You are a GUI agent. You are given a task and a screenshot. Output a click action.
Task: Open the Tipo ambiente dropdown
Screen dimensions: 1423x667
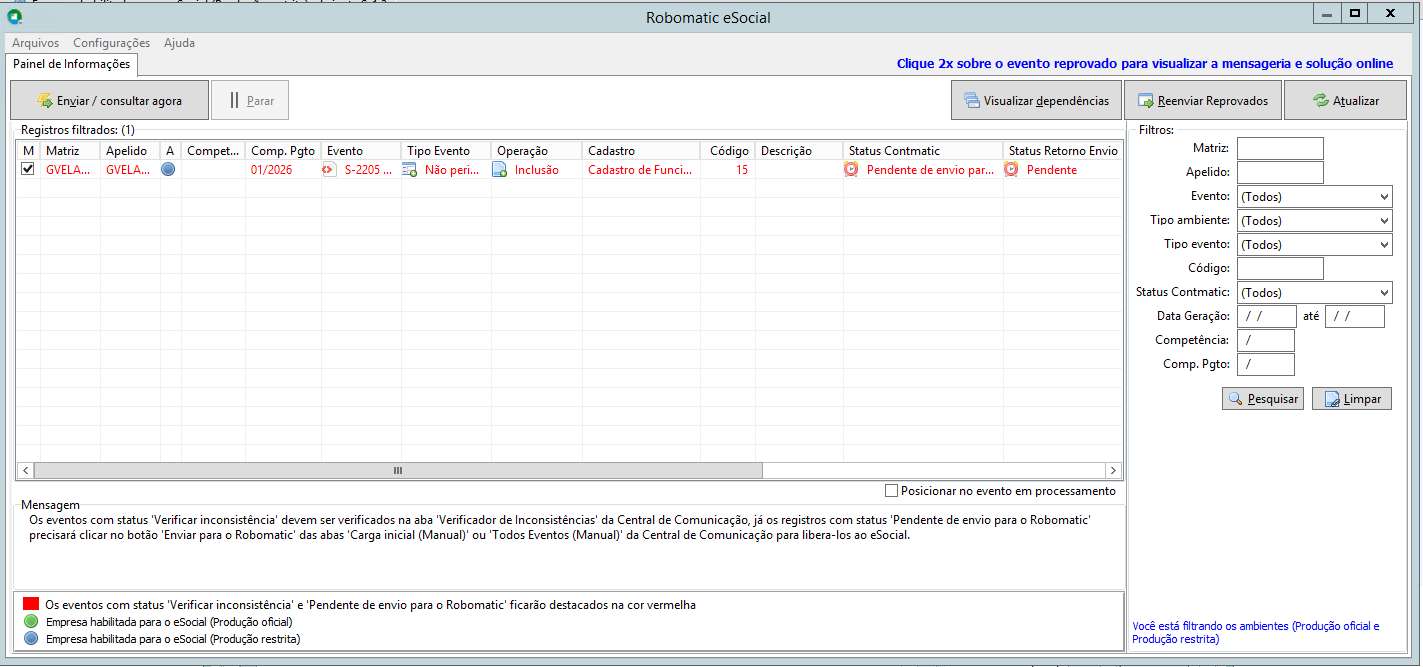1314,221
